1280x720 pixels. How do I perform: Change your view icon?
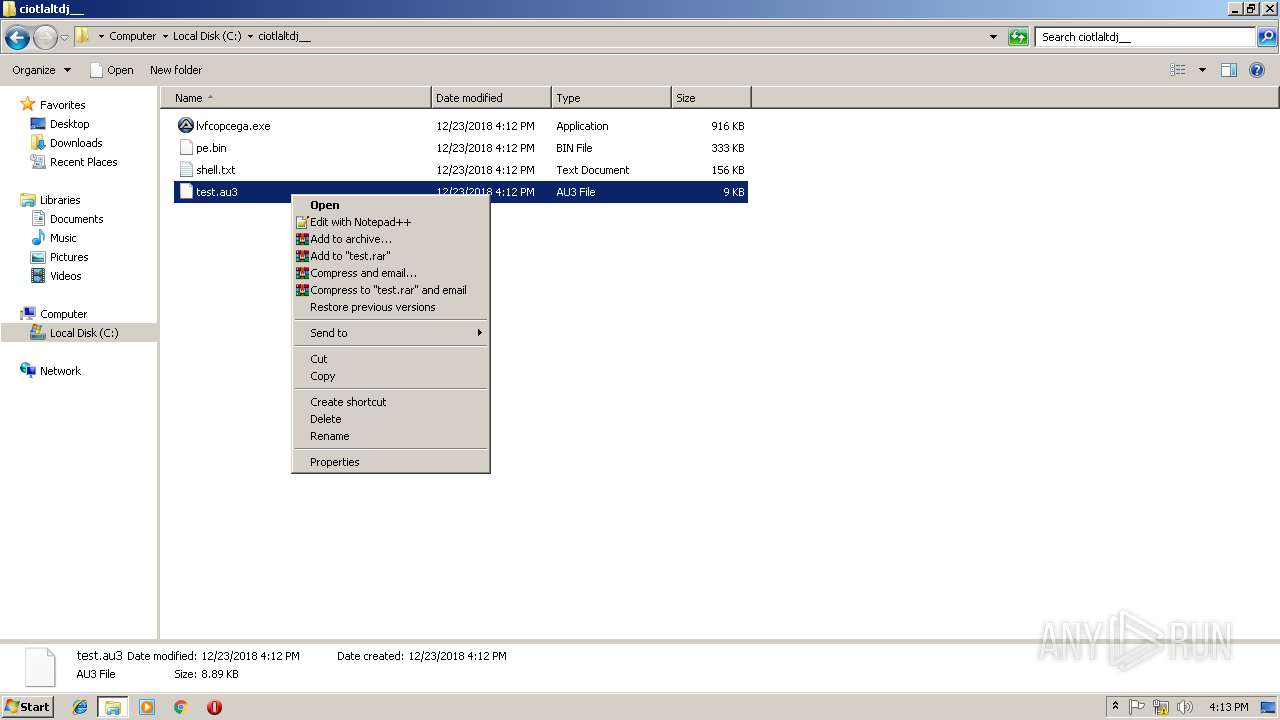[x=1177, y=70]
